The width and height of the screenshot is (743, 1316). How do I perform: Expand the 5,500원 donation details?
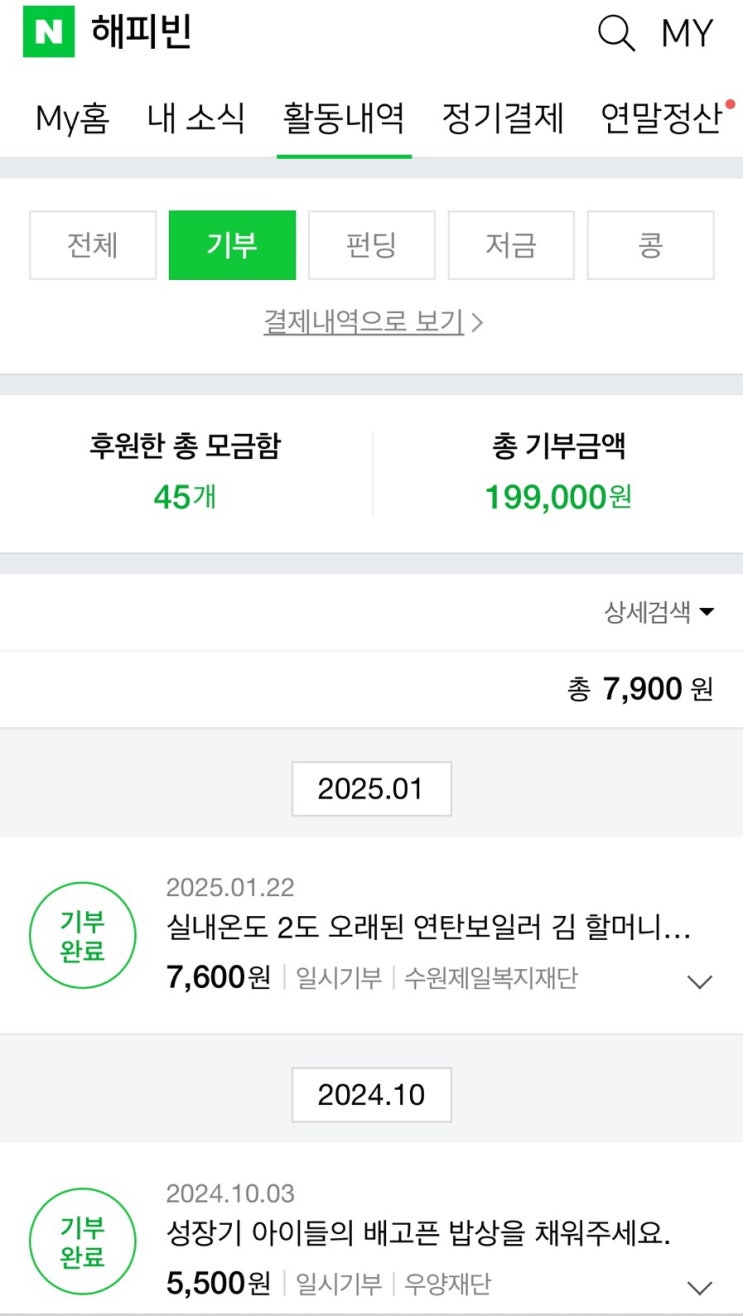point(700,1287)
